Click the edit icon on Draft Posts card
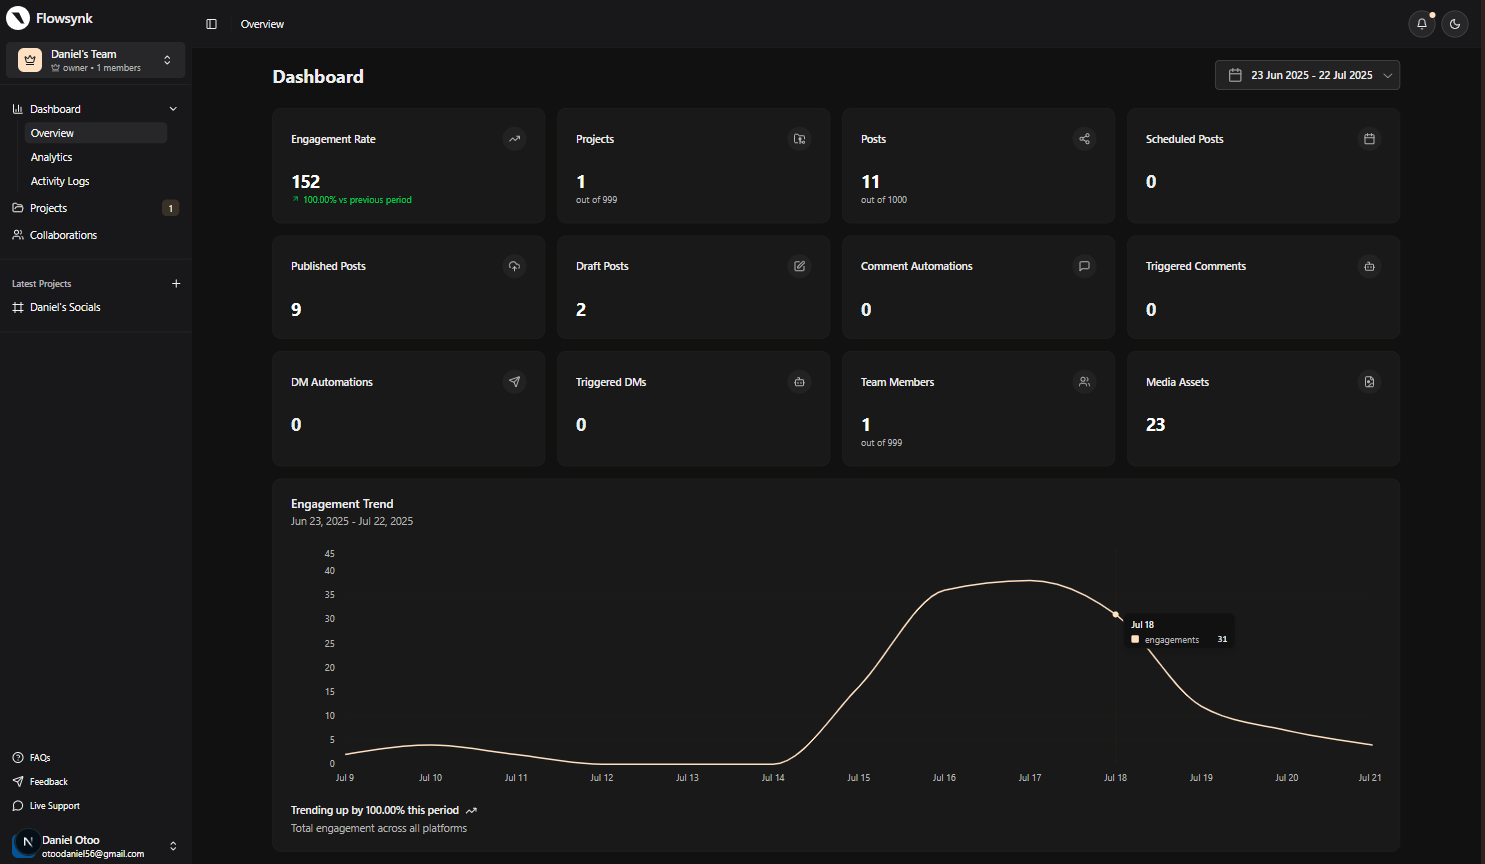Image resolution: width=1485 pixels, height=864 pixels. (x=799, y=266)
